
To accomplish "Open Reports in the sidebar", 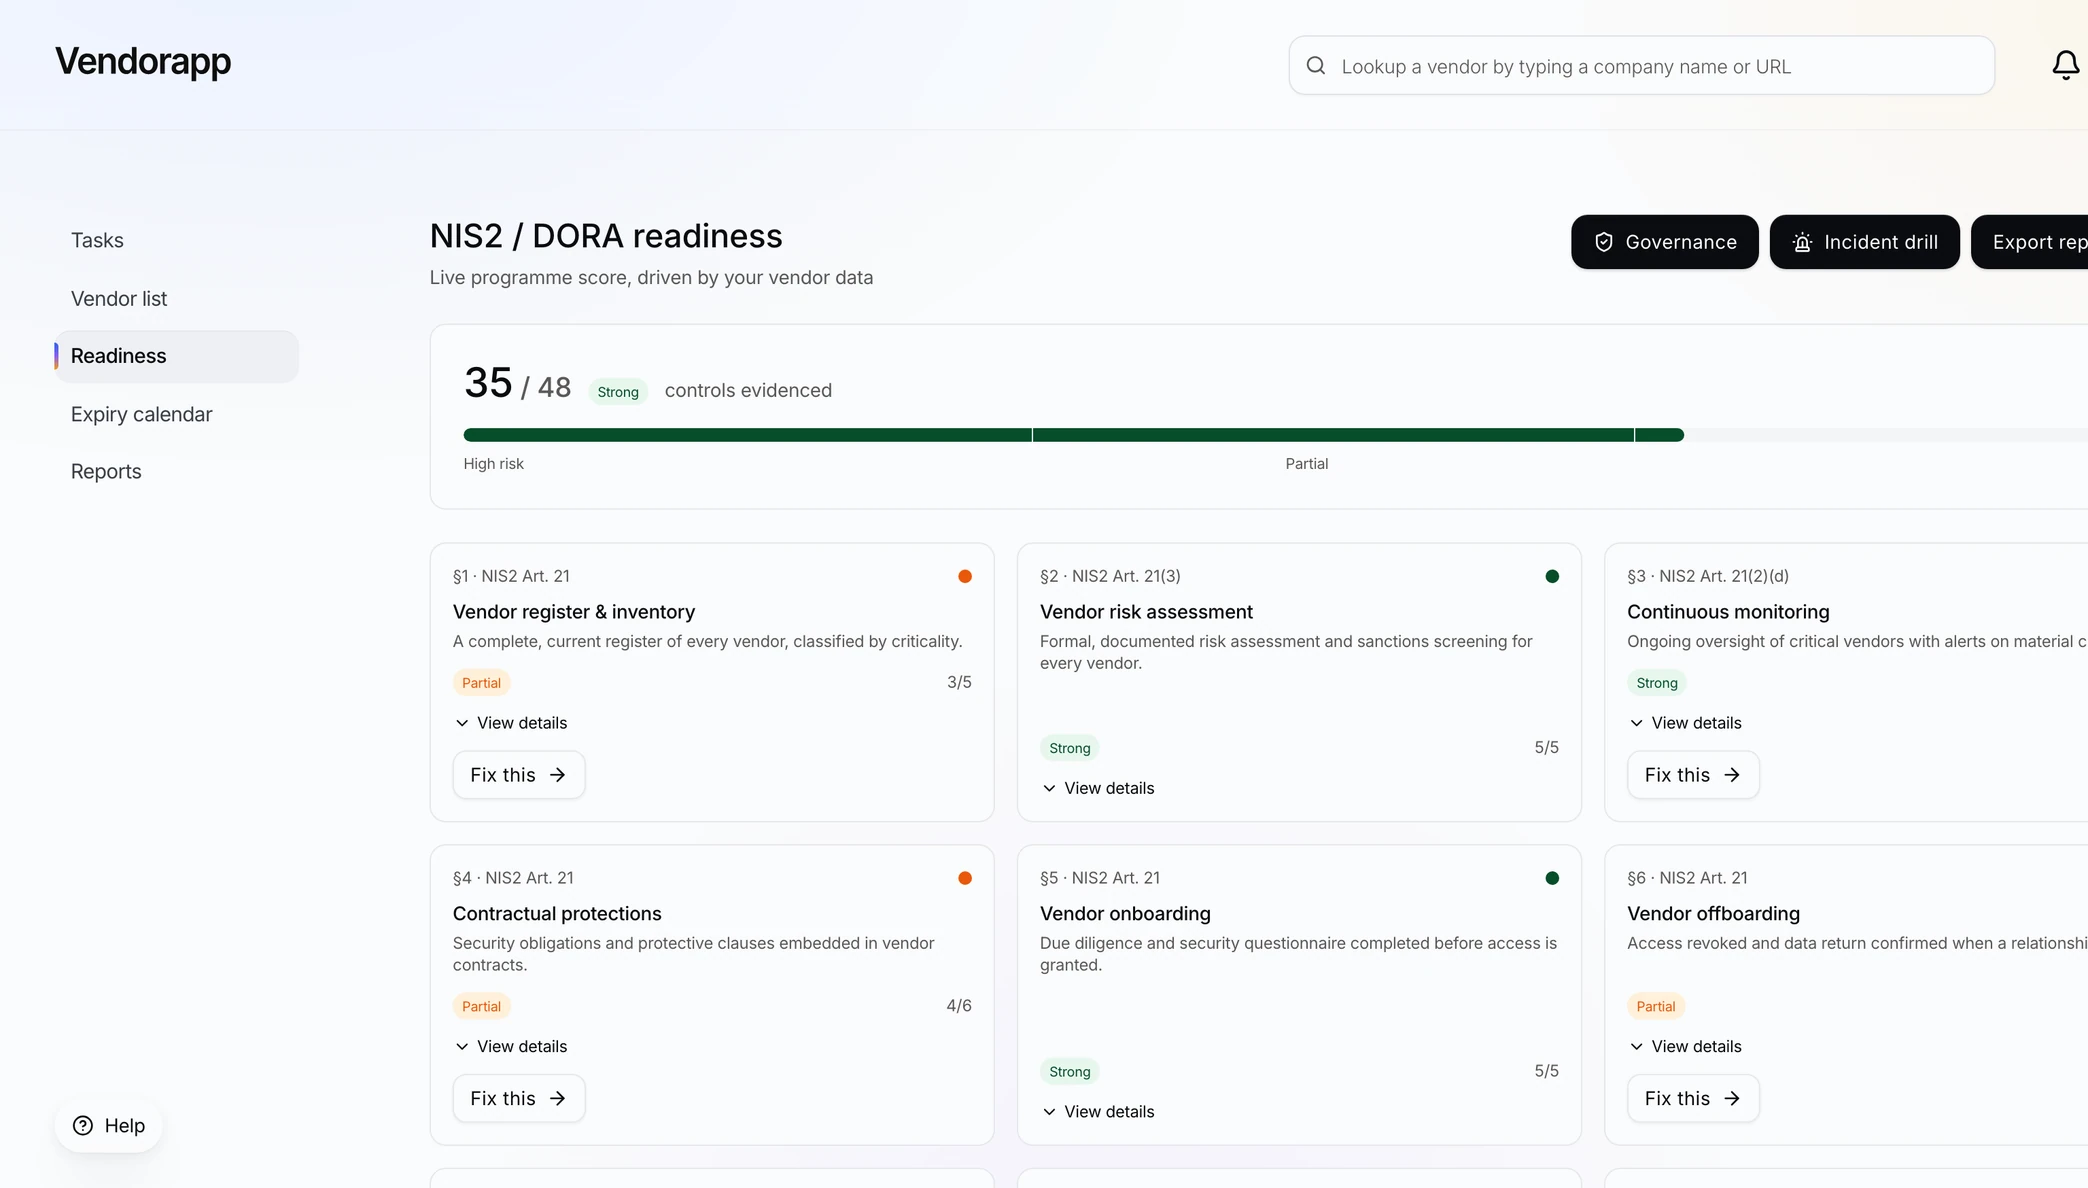I will [x=176, y=471].
